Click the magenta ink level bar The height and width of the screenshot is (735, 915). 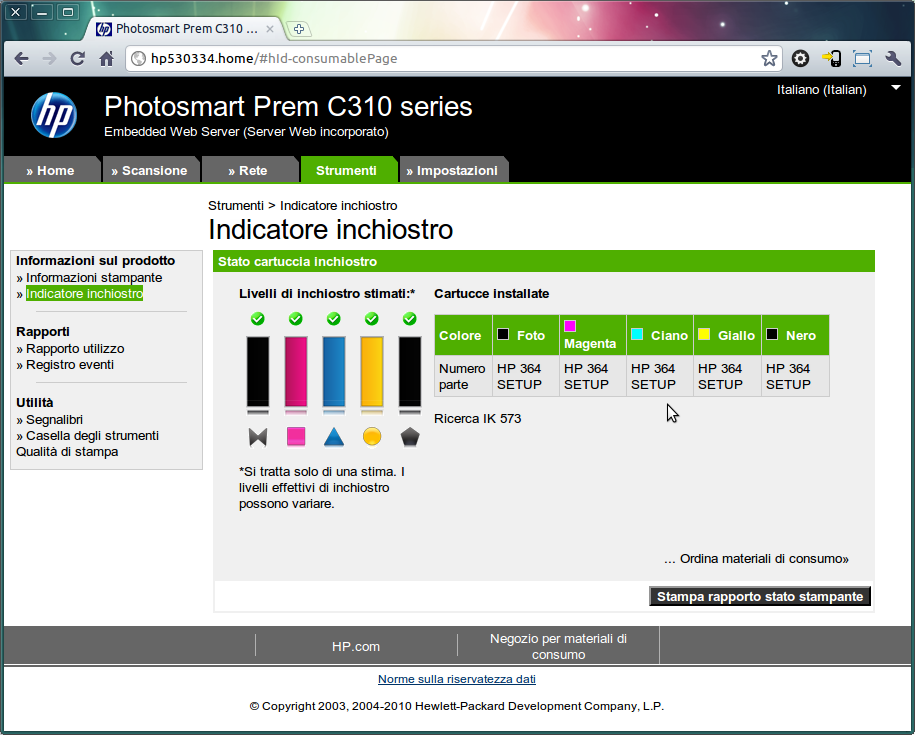pos(296,372)
